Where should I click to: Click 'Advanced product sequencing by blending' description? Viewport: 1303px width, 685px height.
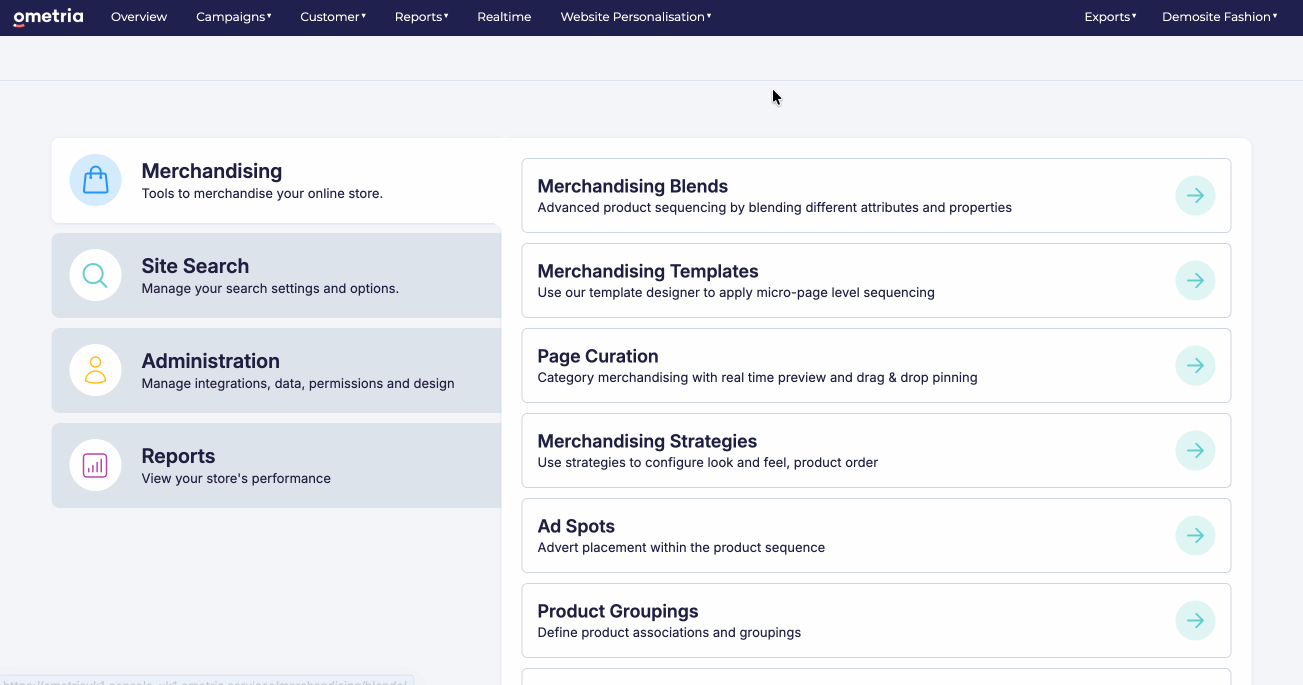(775, 208)
